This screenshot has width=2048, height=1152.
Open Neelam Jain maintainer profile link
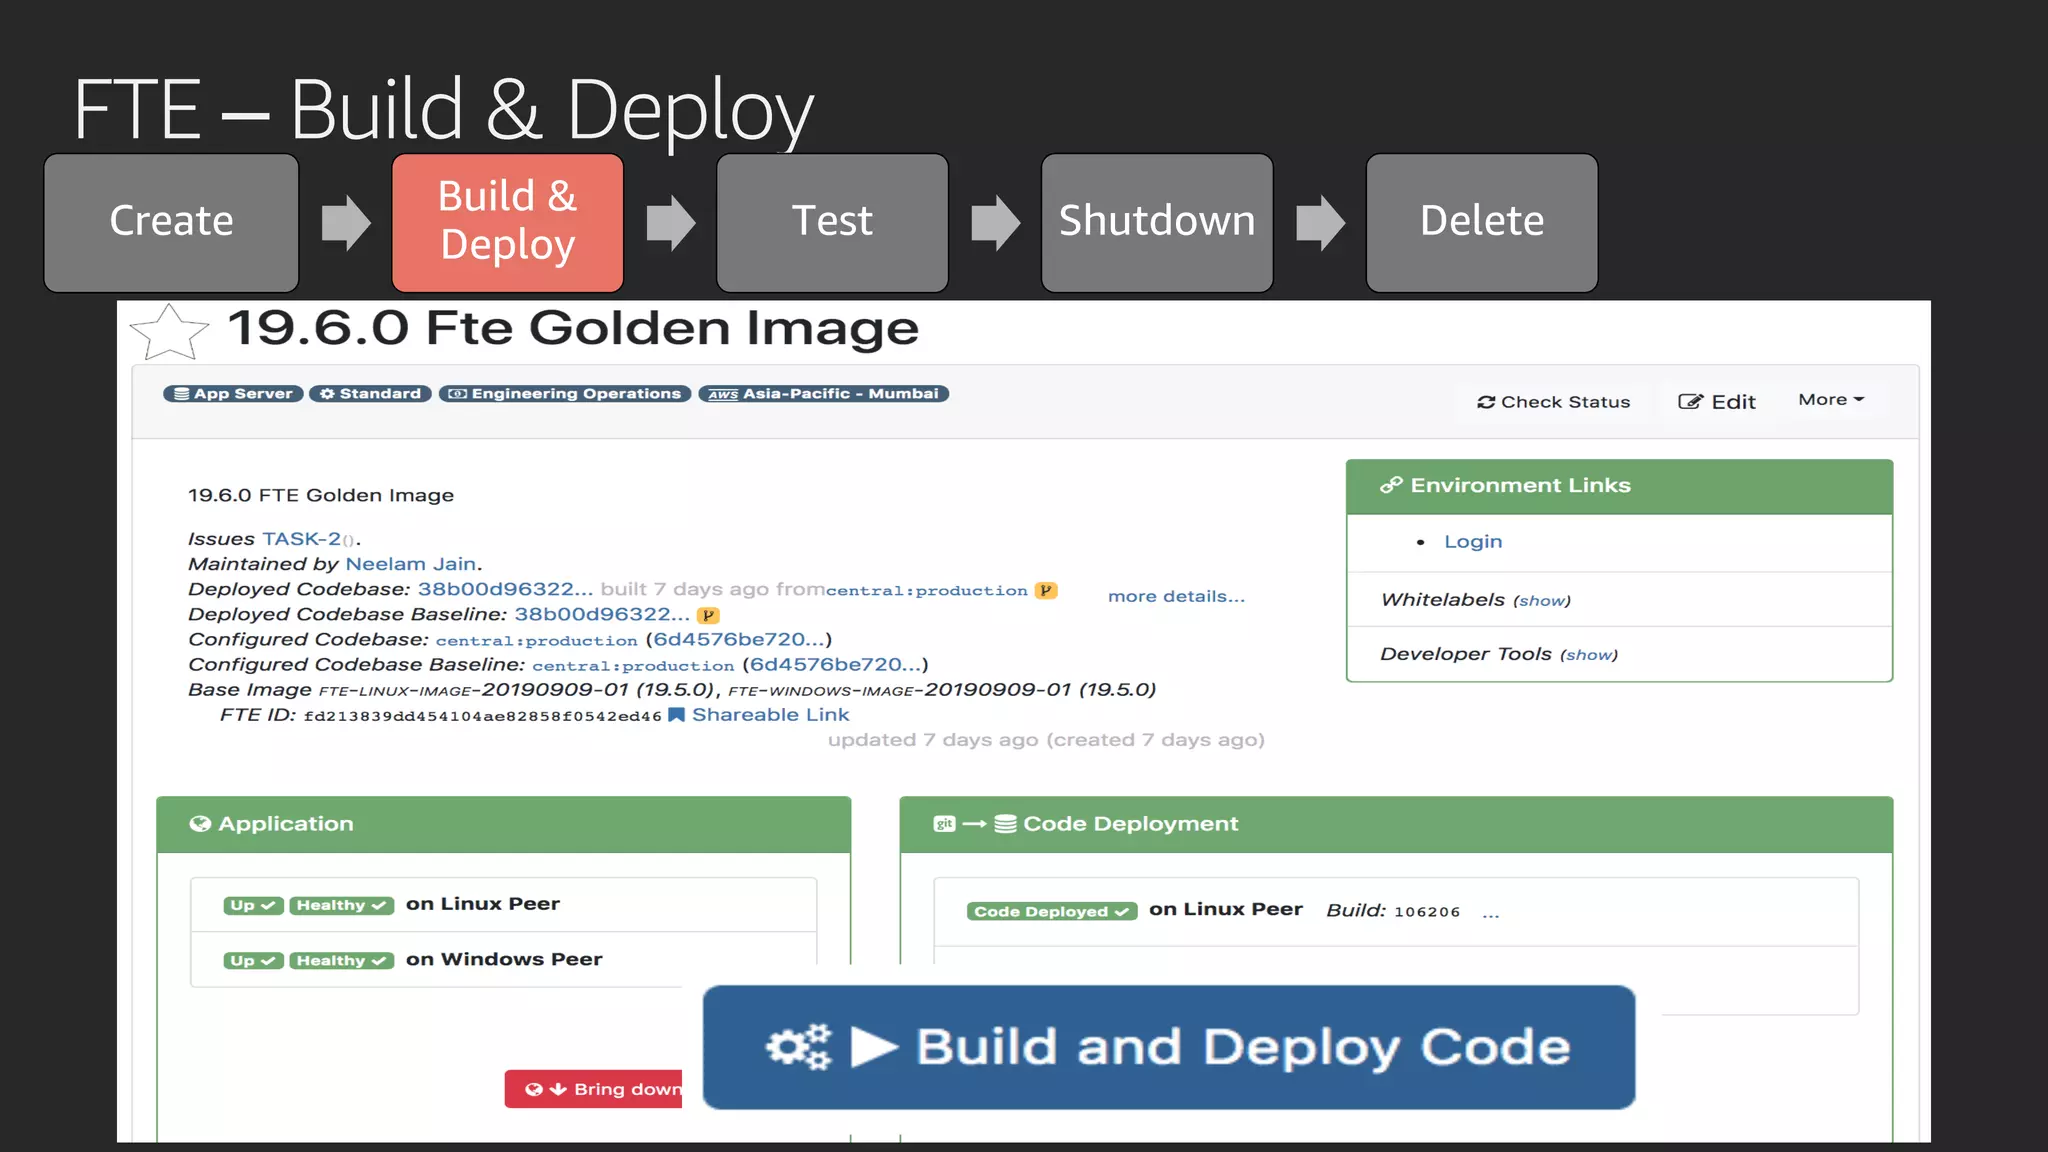(411, 564)
